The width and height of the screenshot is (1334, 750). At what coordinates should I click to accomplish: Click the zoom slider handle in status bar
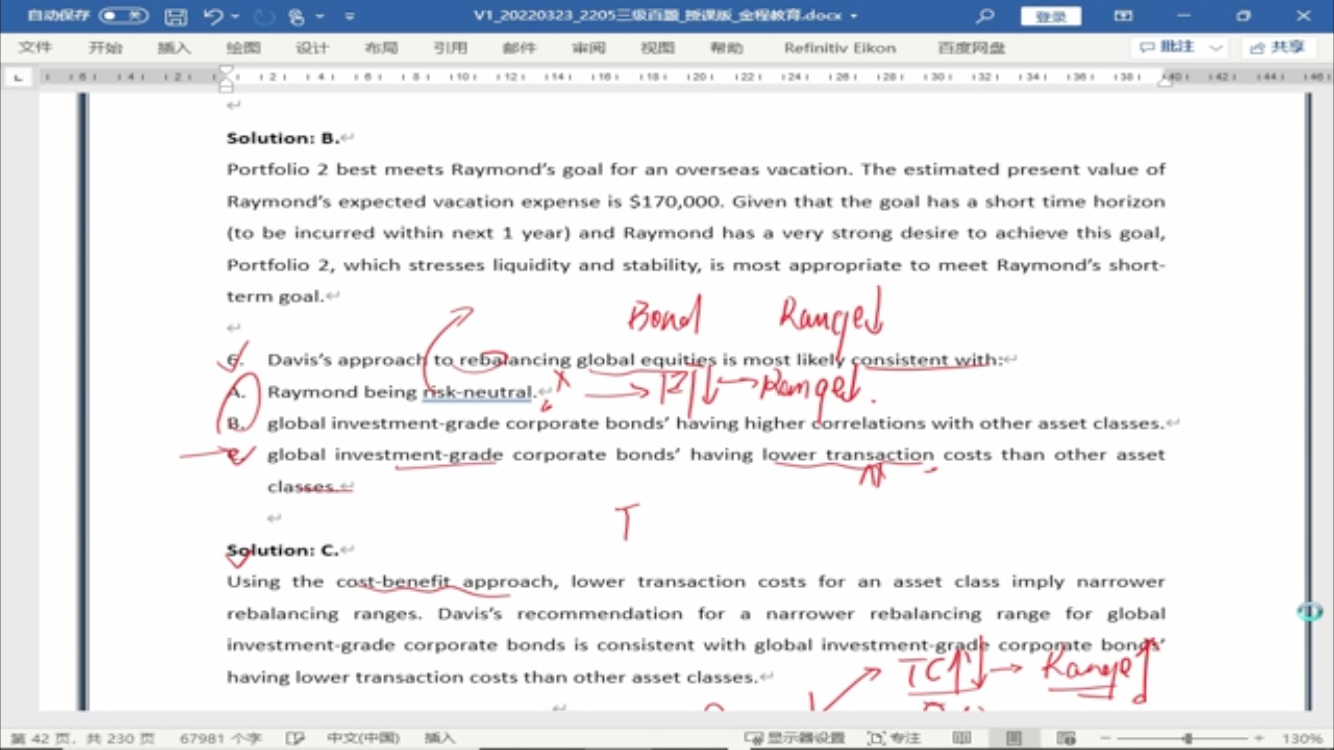point(1188,738)
